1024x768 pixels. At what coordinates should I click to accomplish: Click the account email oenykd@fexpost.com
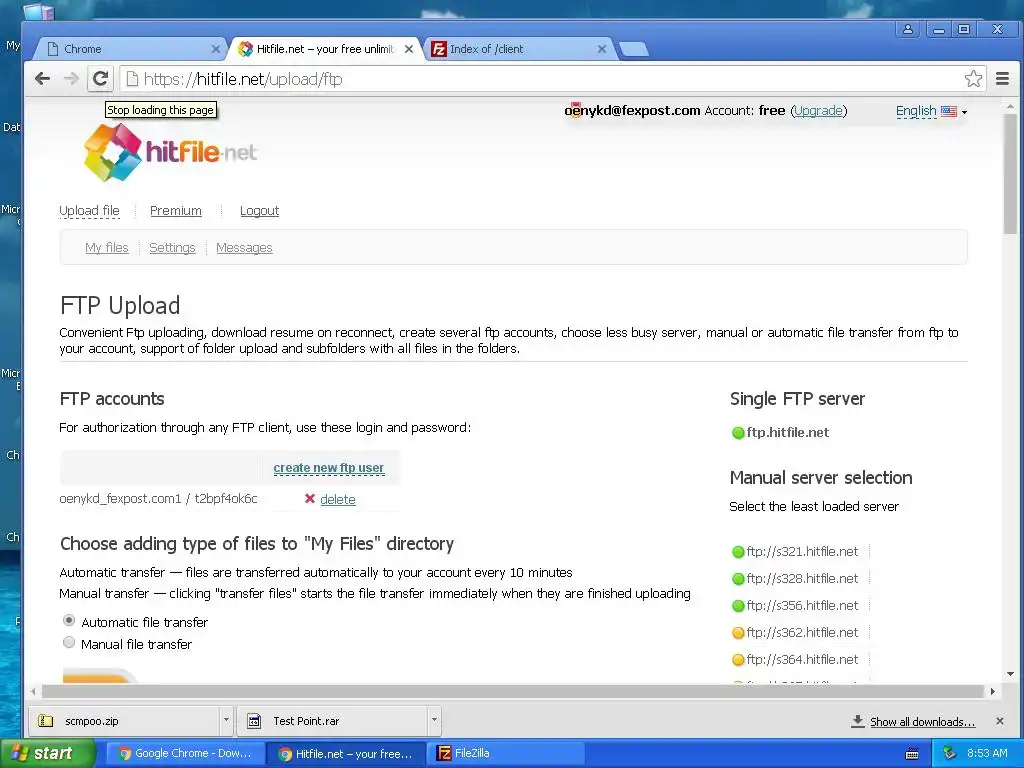pos(632,110)
